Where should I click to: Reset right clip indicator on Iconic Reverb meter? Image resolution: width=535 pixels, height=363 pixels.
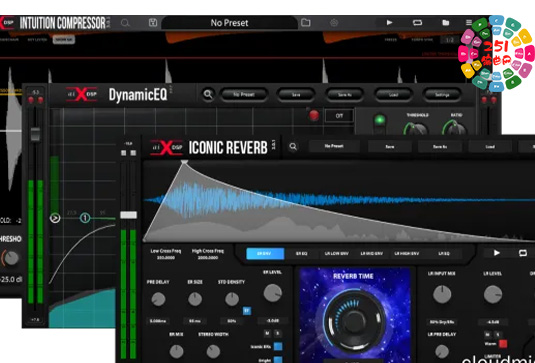(133, 153)
